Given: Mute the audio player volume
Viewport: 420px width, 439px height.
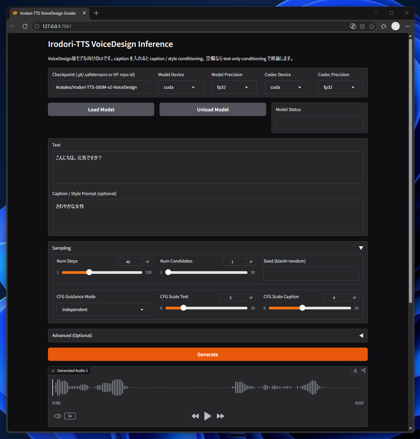Looking at the screenshot, I should coord(57,416).
